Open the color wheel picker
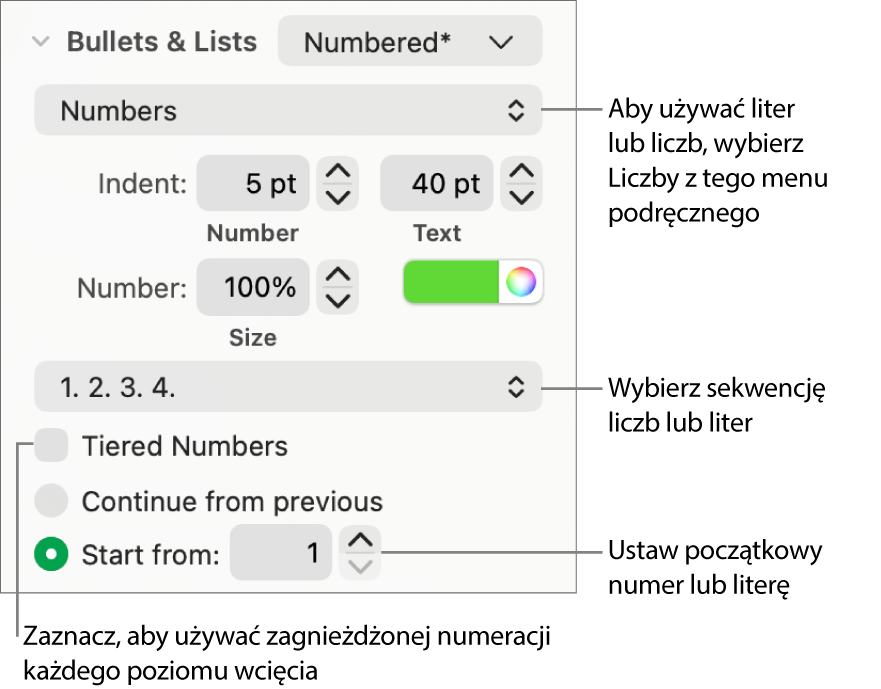The height and width of the screenshot is (689, 881). [521, 283]
